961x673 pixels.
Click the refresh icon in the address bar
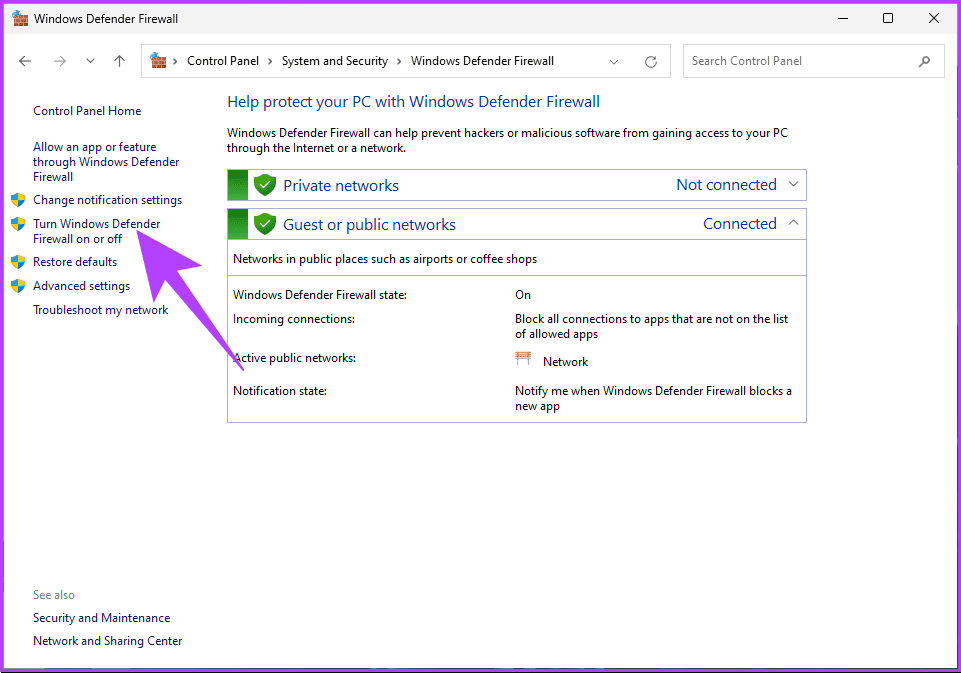[651, 61]
